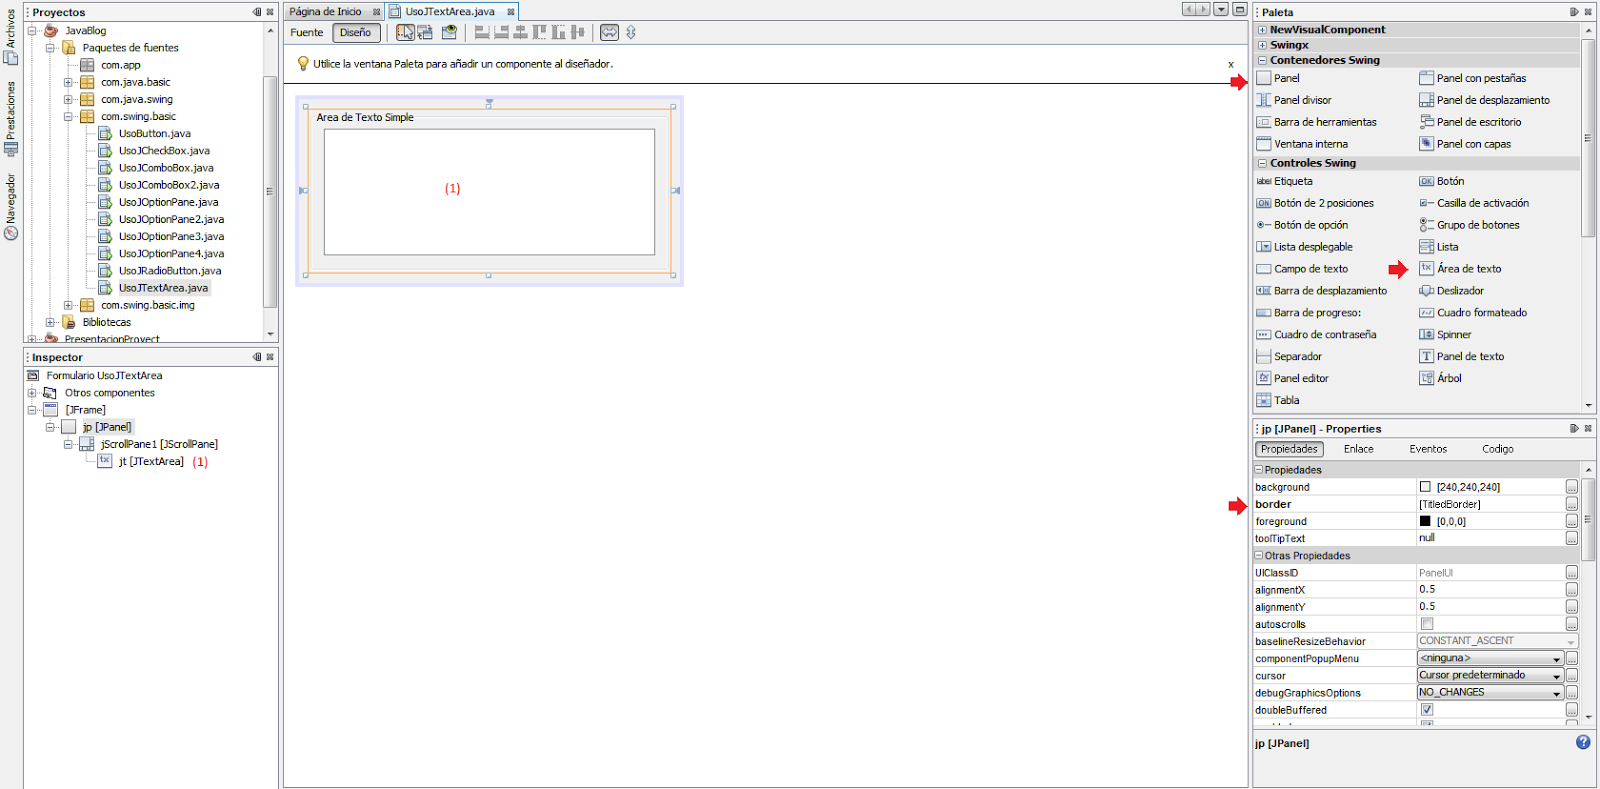The image size is (1600, 789).
Task: Open Propiedades tab in properties
Action: pyautogui.click(x=1289, y=449)
